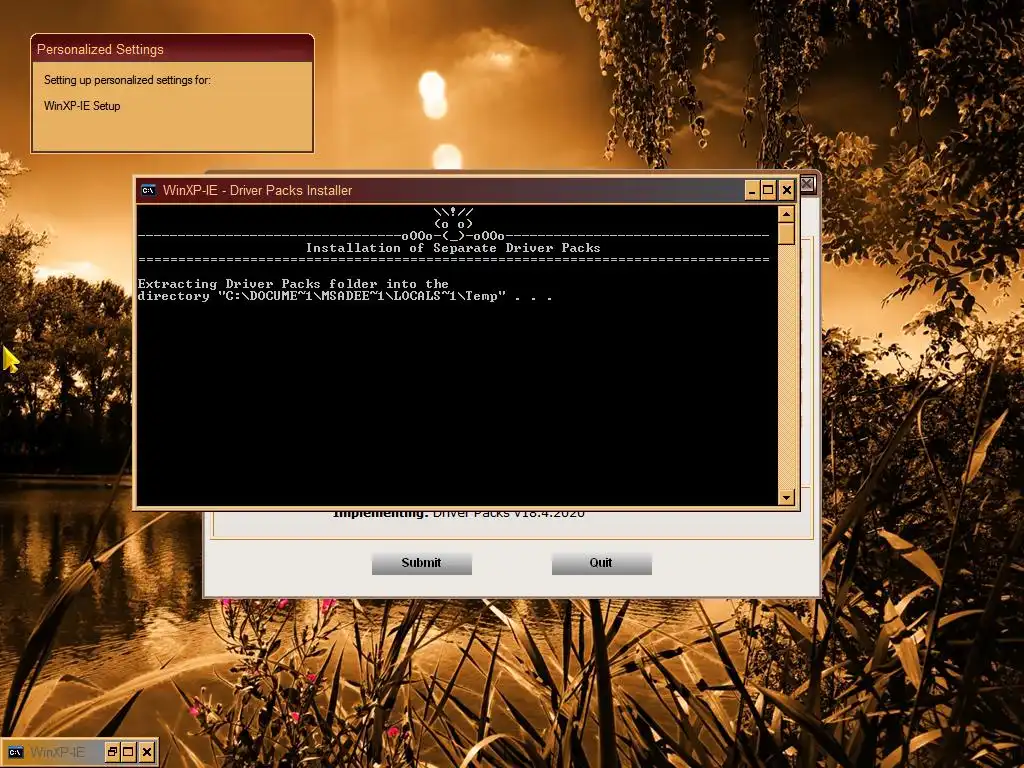Close the Driver Packs Installer console window
The image size is (1024, 768).
click(786, 190)
